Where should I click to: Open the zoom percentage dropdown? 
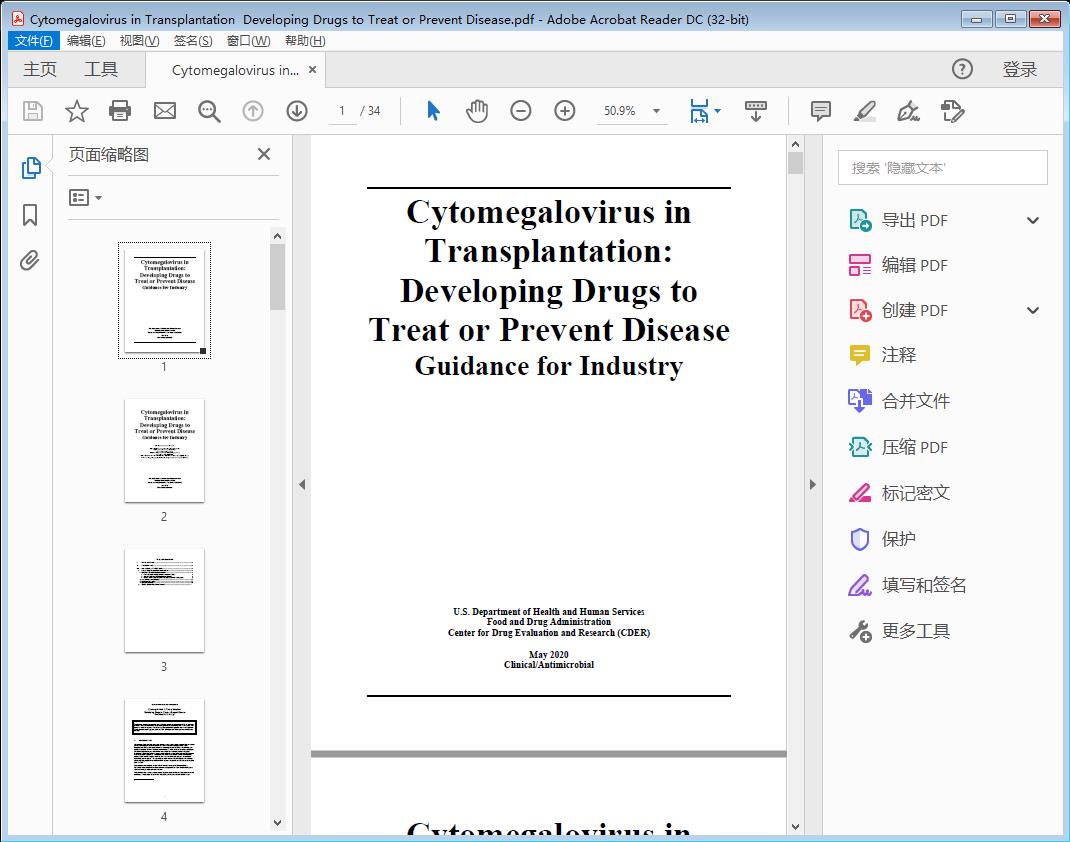pos(655,111)
